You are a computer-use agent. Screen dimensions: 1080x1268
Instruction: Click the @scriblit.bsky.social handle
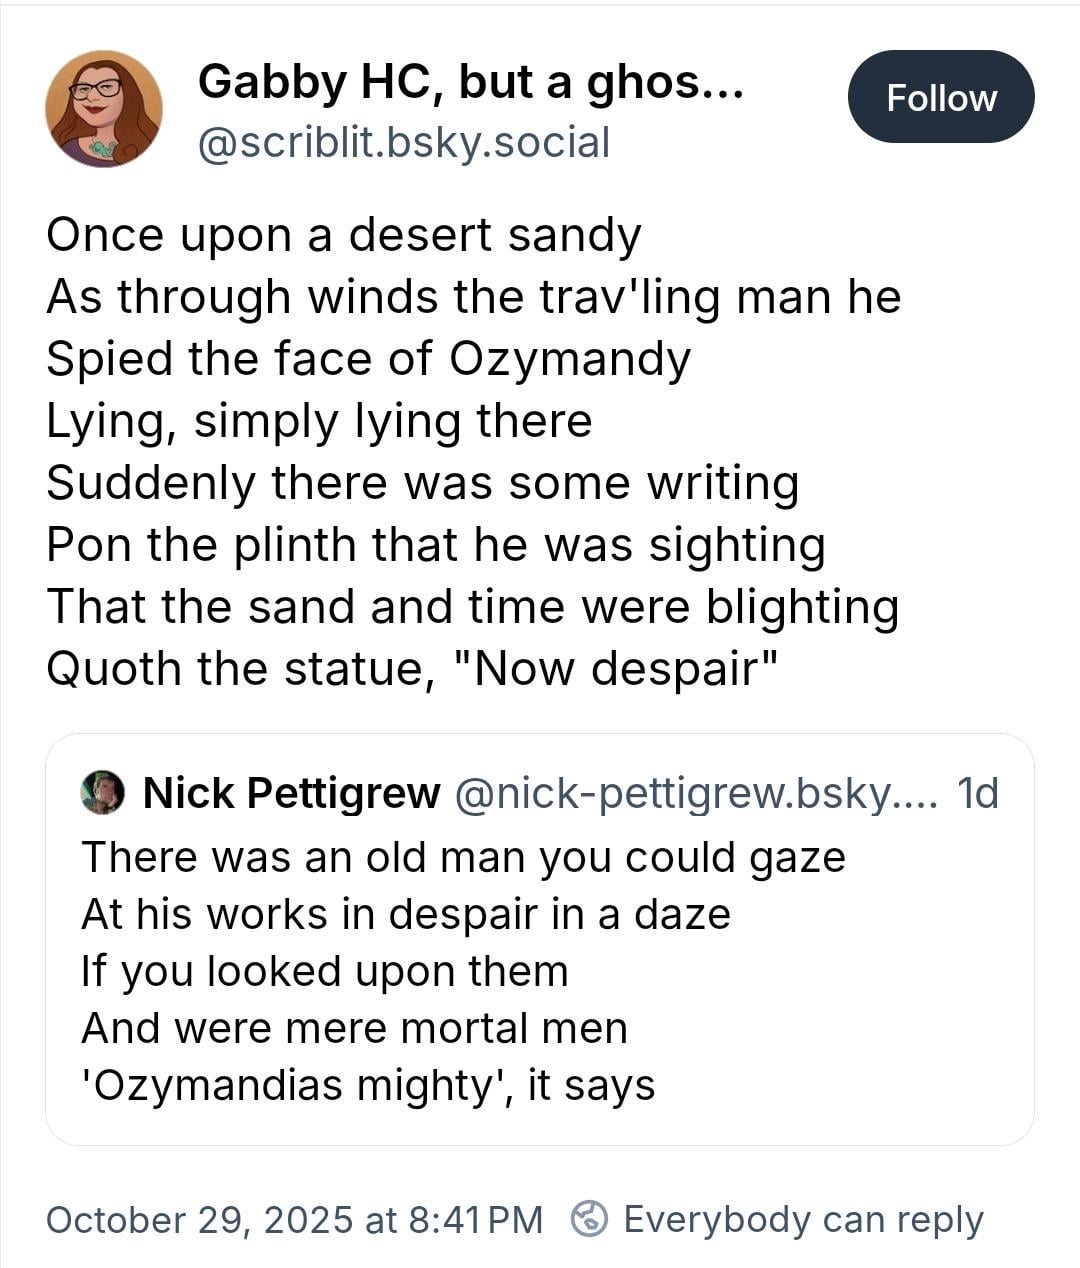(x=404, y=142)
